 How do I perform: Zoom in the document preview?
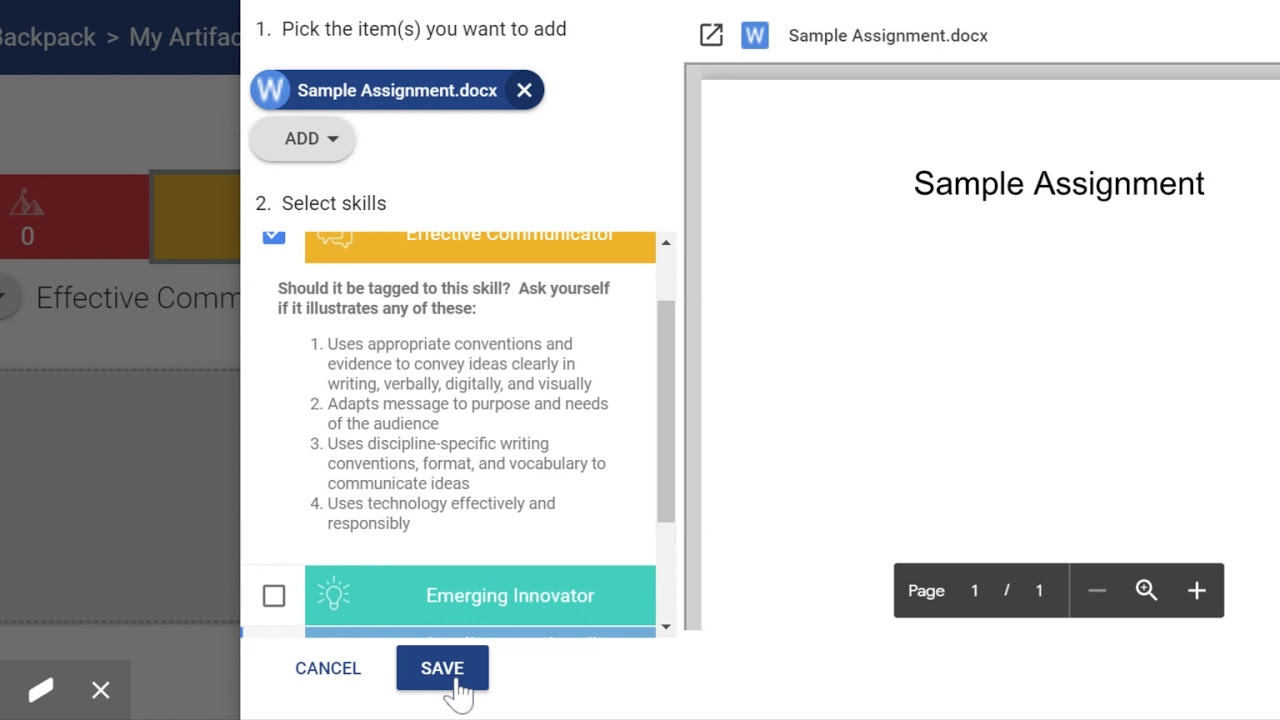click(1196, 591)
